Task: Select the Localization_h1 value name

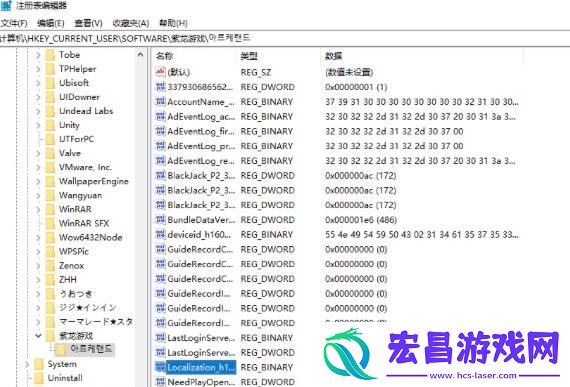Action: click(201, 367)
